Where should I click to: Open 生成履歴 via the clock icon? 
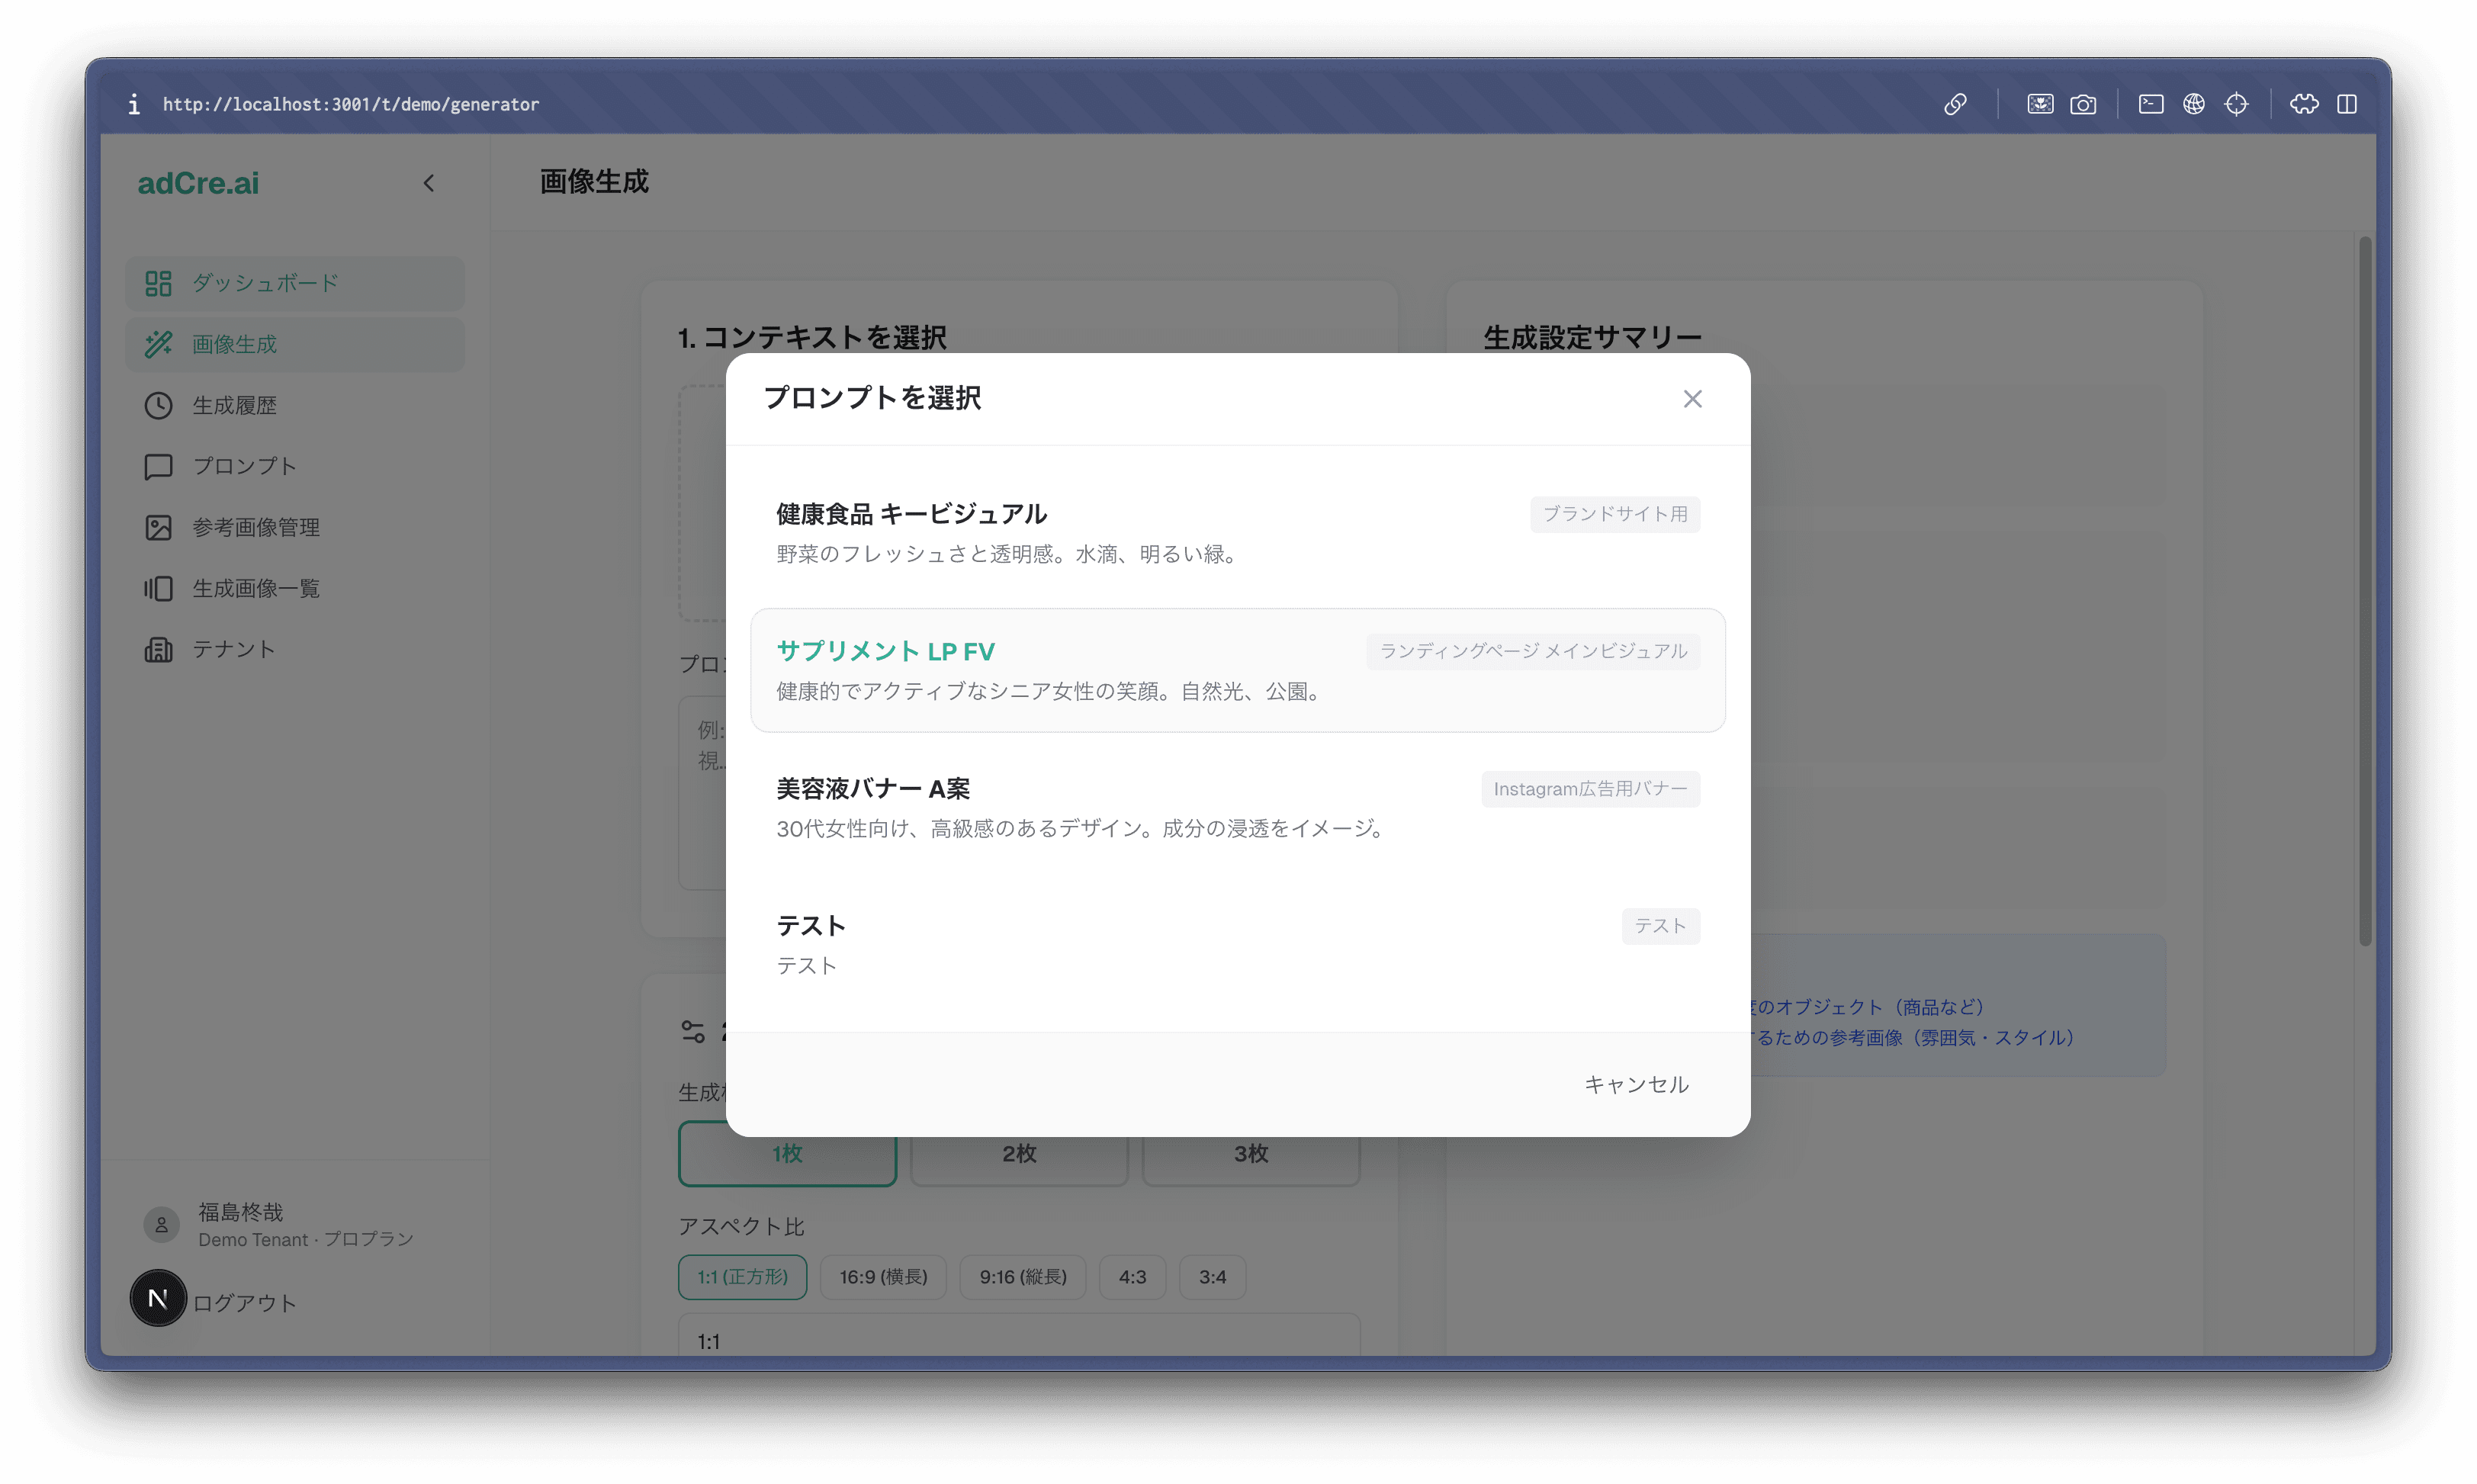click(x=159, y=405)
